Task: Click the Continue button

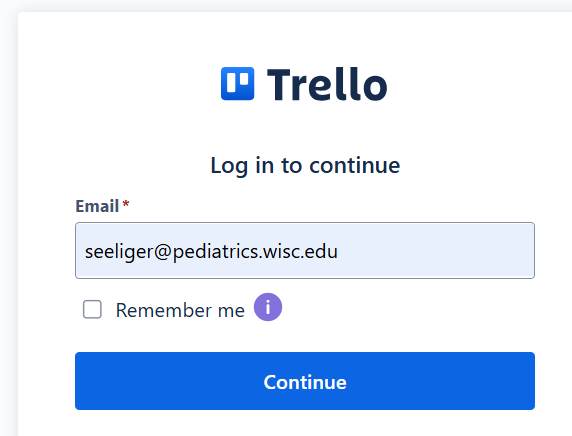Action: click(305, 381)
